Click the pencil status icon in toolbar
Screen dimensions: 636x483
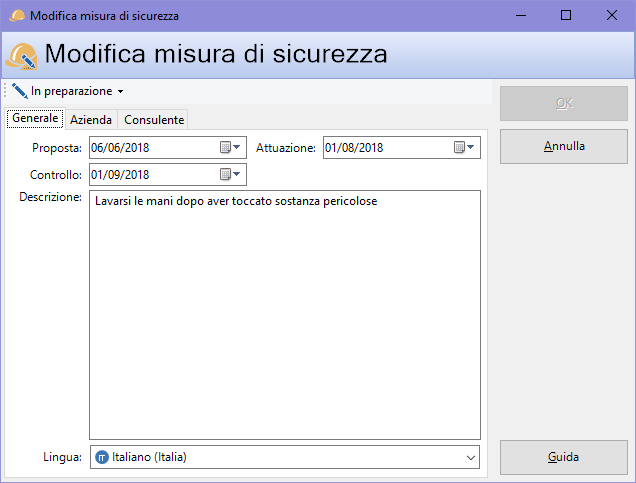pyautogui.click(x=19, y=91)
